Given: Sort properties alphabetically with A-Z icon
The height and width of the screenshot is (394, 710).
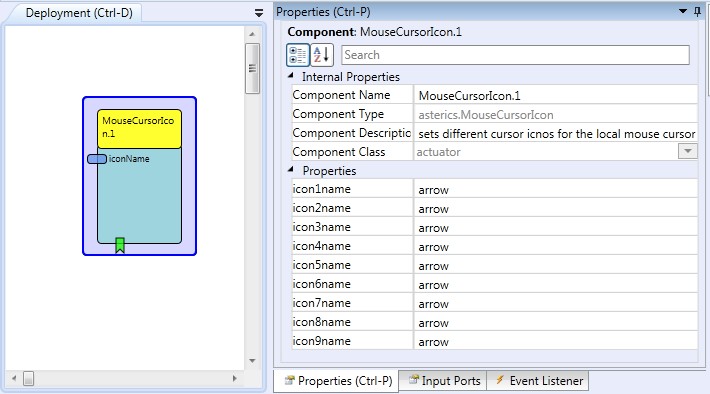Looking at the screenshot, I should tap(321, 55).
